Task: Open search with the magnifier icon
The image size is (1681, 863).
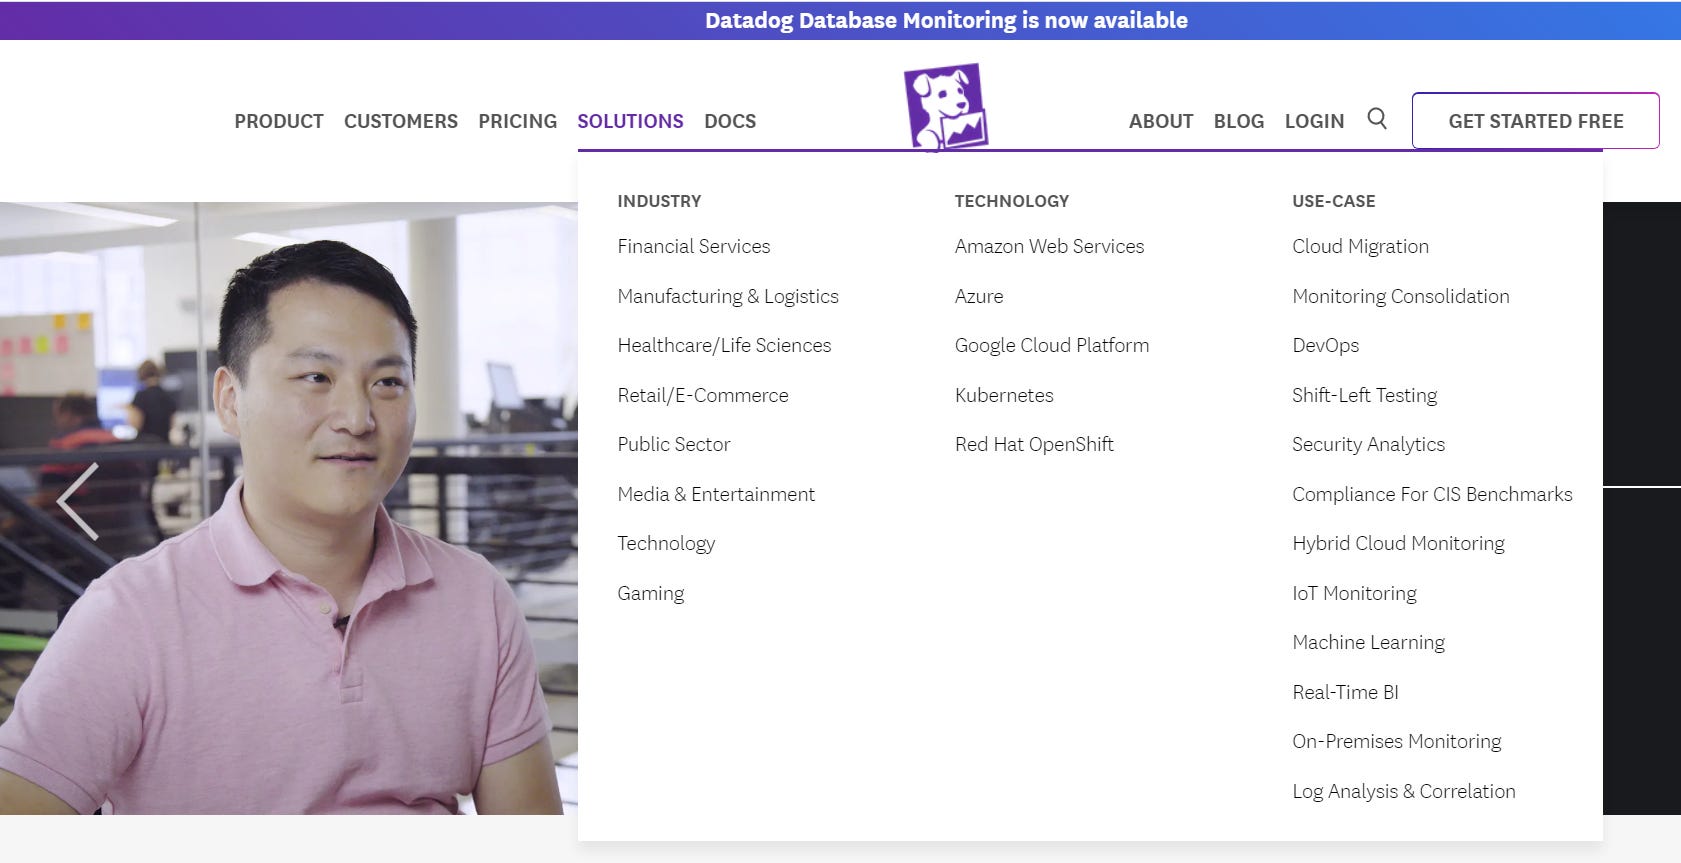Action: (x=1377, y=119)
